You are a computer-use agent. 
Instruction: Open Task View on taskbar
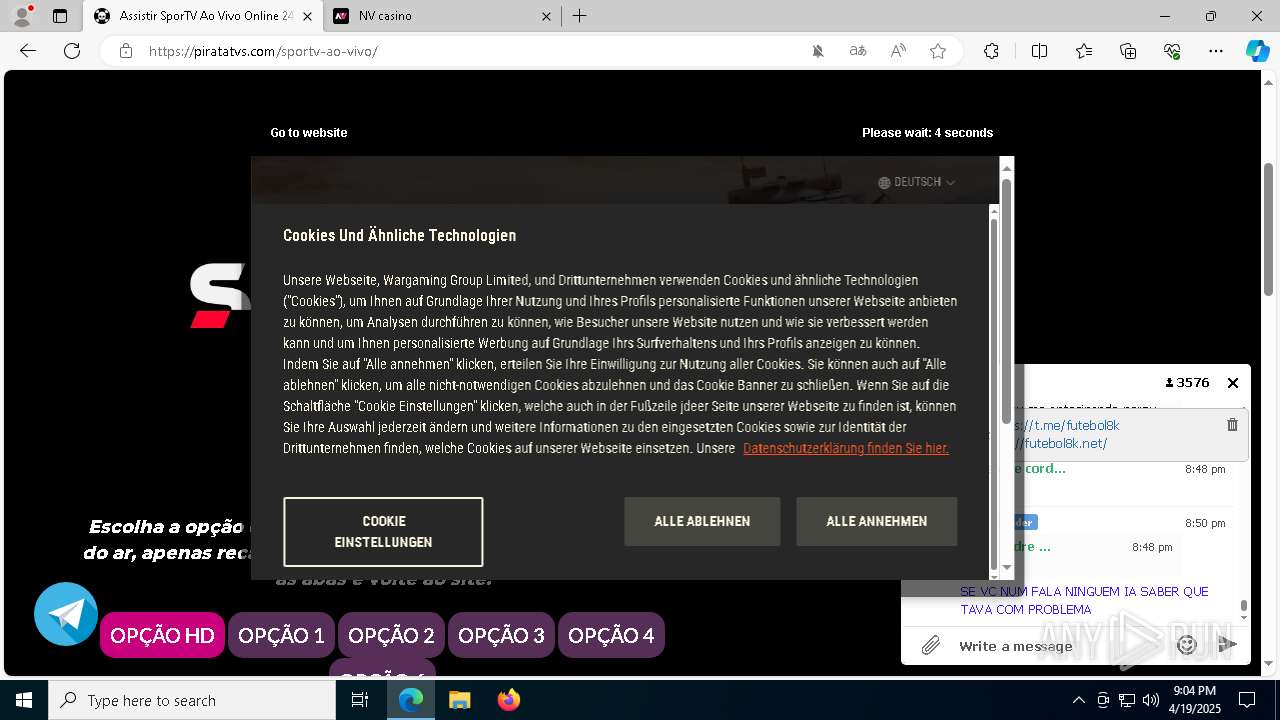point(360,700)
